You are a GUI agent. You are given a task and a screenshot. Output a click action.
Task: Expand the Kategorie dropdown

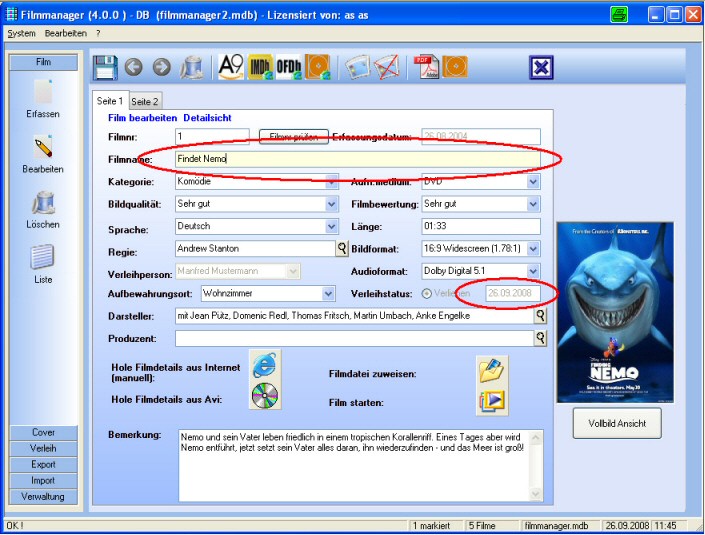pyautogui.click(x=332, y=182)
